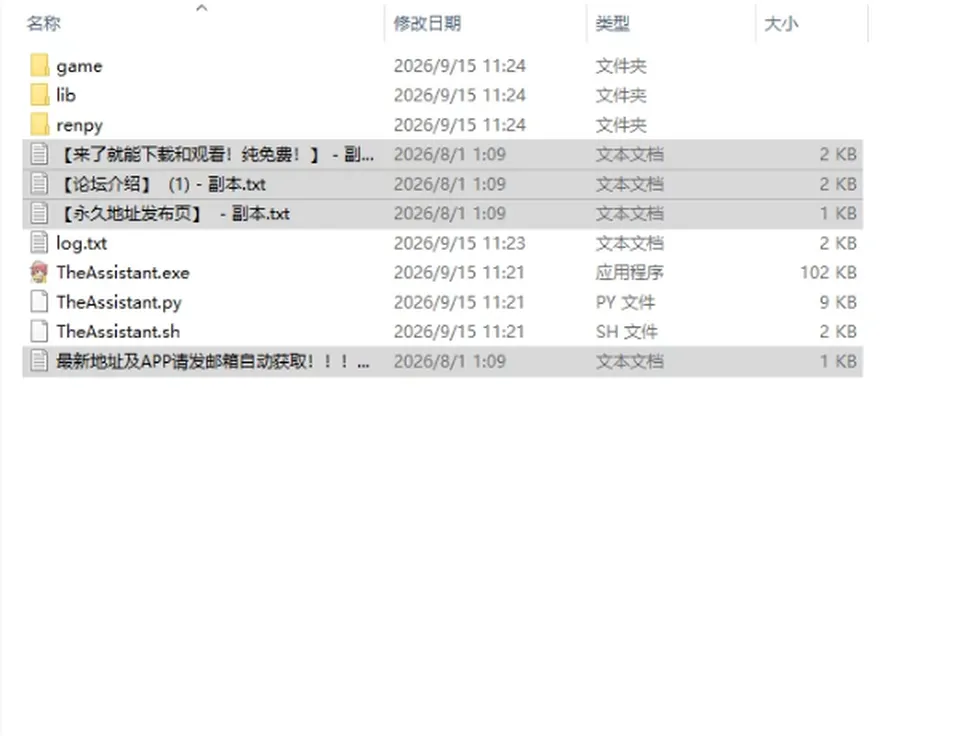Click the 应用程序 type of TheAssistant.exe
The width and height of the screenshot is (960, 736).
[x=629, y=272]
